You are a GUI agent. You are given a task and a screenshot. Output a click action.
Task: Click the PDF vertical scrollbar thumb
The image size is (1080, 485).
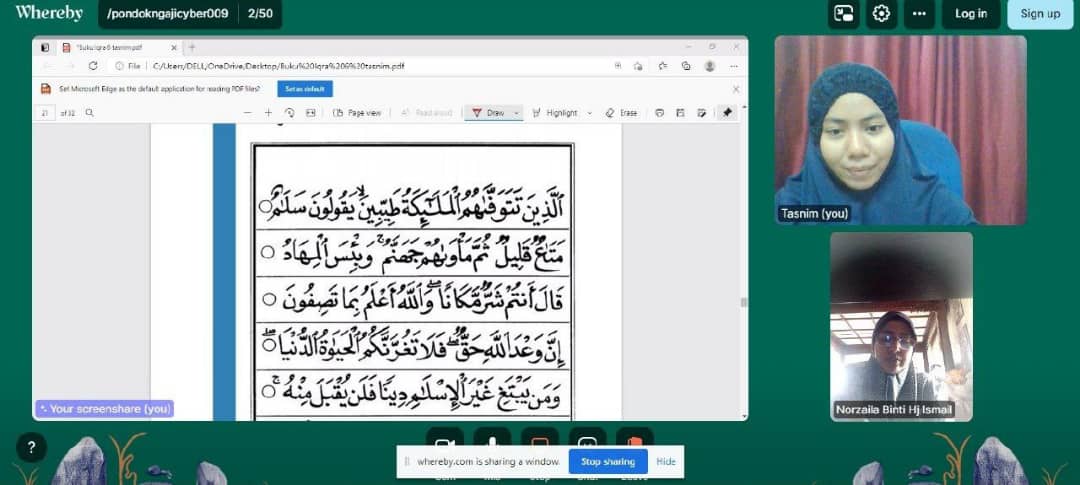pyautogui.click(x=743, y=302)
